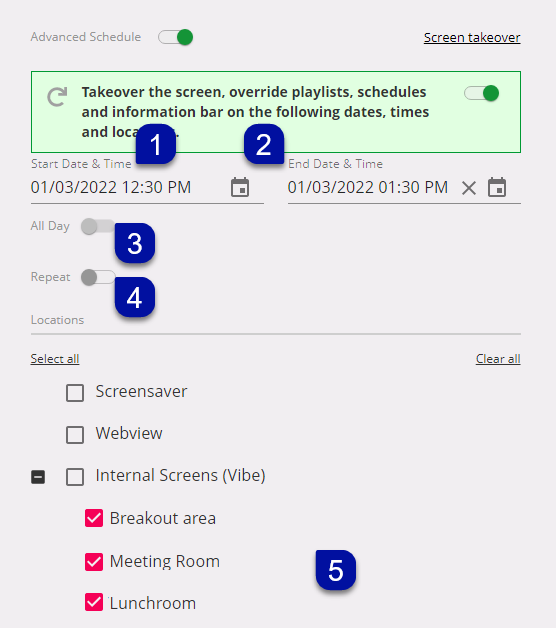Viewport: 556px width, 628px height.
Task: Click the circular repeat arrow icon in banner
Action: coord(57,97)
